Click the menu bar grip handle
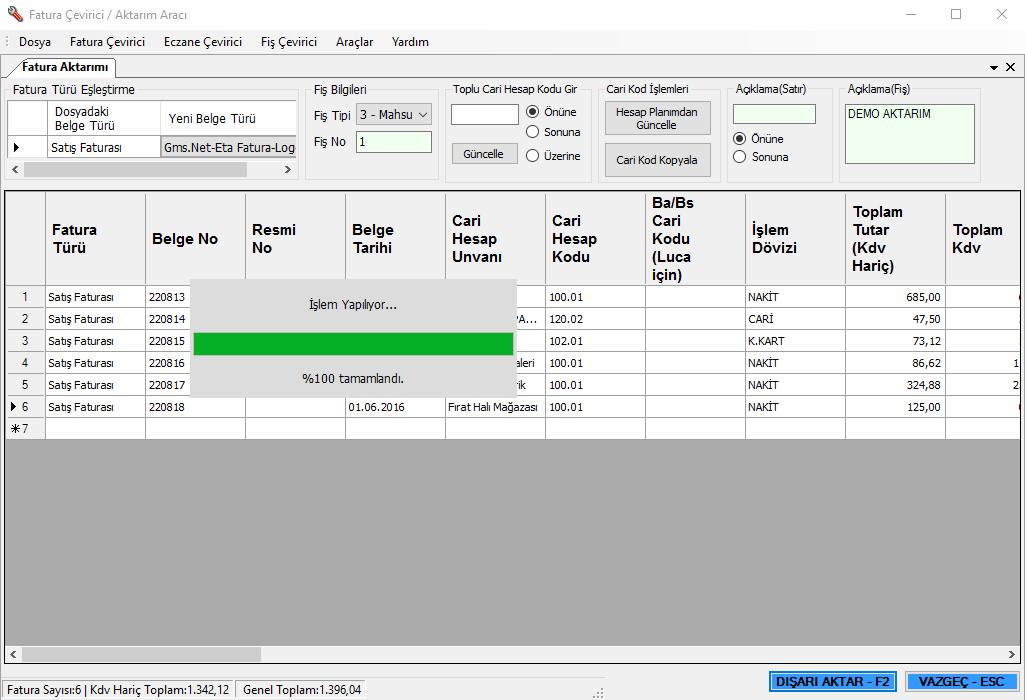Screen dimensions: 1025x700 (7, 42)
